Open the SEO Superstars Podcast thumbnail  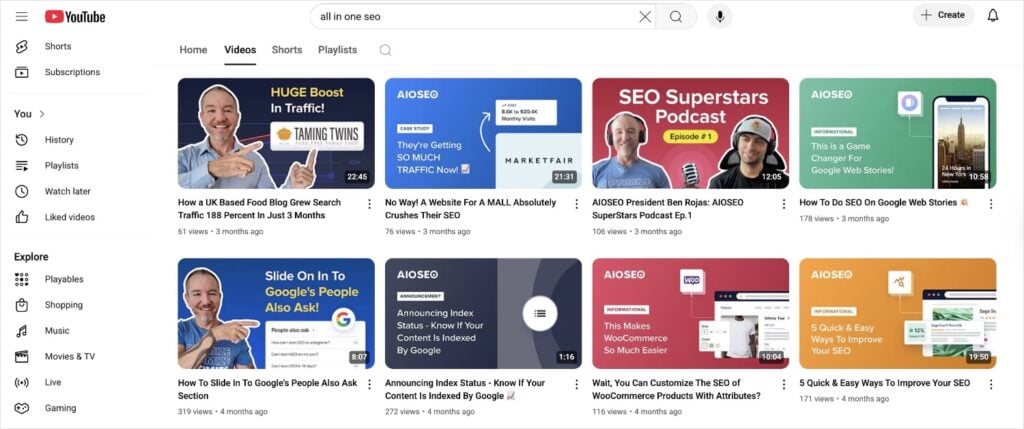pos(690,133)
